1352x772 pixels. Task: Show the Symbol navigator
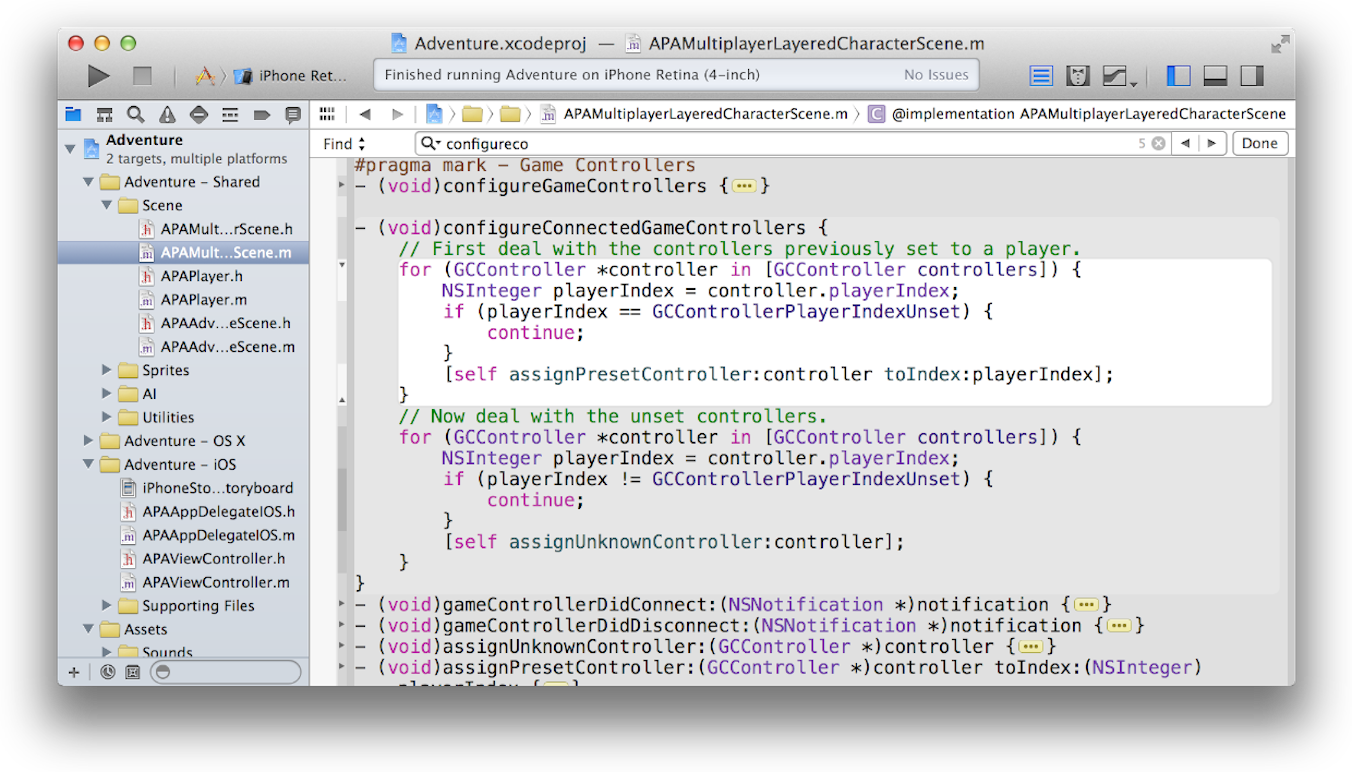pos(104,115)
